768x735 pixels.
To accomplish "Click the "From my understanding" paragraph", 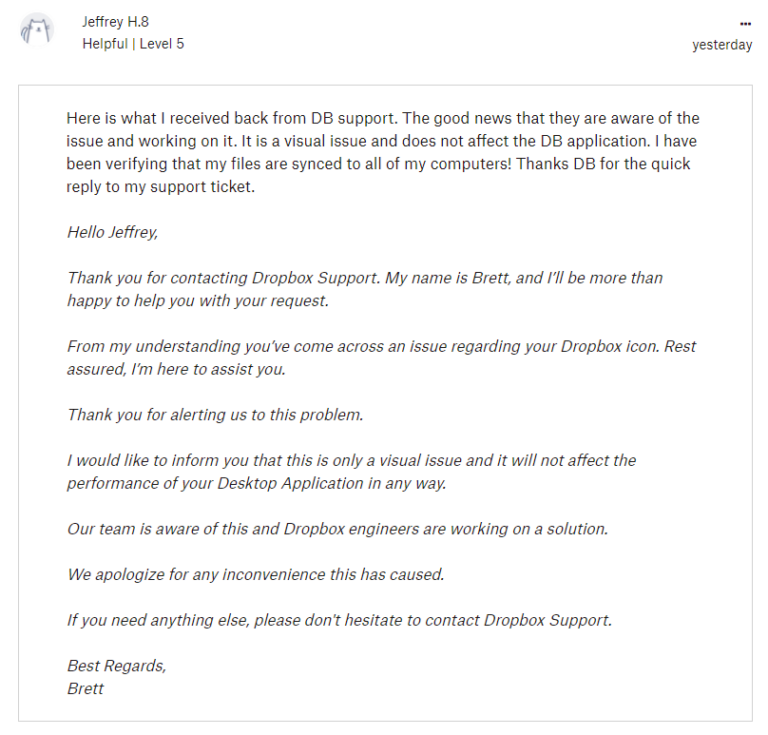I will tap(381, 357).
